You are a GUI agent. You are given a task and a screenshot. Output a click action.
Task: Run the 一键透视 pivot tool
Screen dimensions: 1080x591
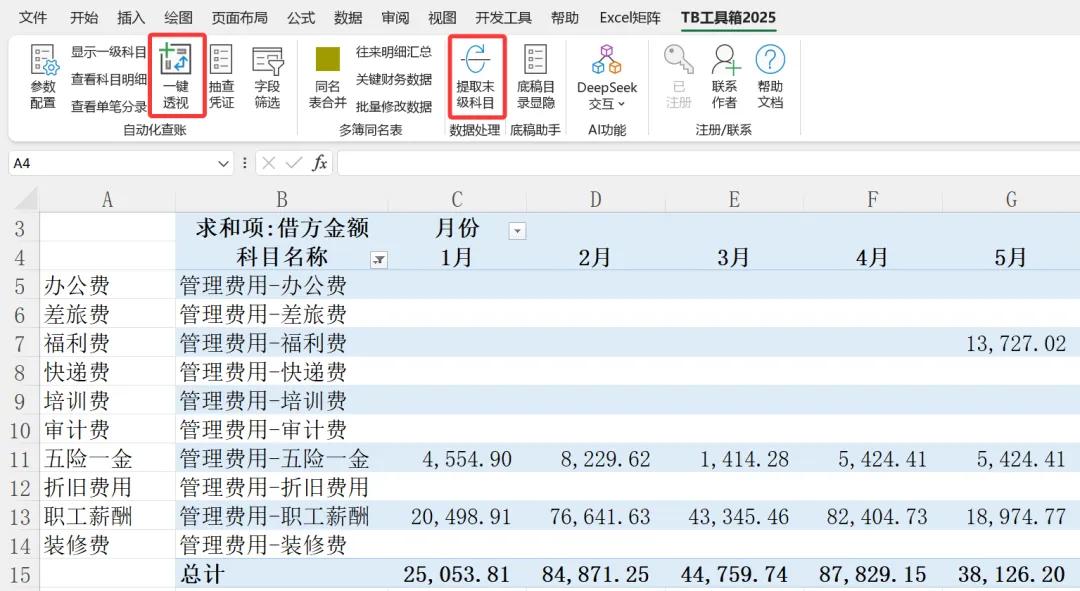(176, 76)
